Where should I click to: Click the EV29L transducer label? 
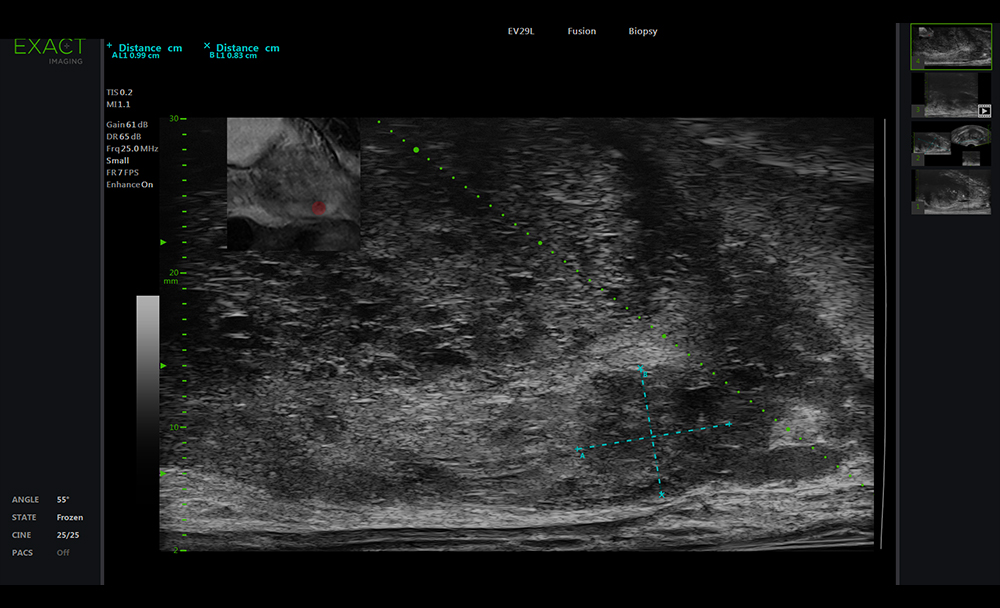(522, 31)
